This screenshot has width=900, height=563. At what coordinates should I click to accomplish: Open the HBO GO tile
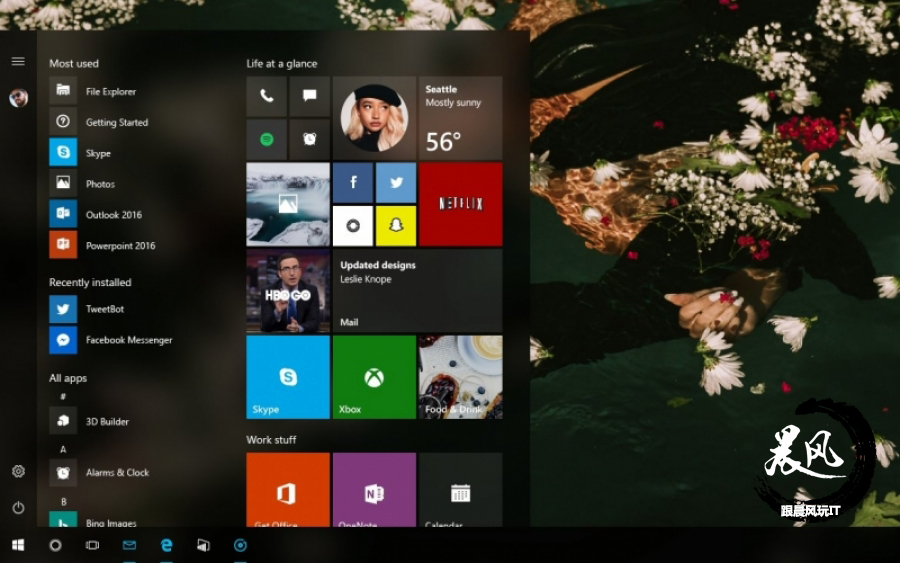[x=288, y=290]
